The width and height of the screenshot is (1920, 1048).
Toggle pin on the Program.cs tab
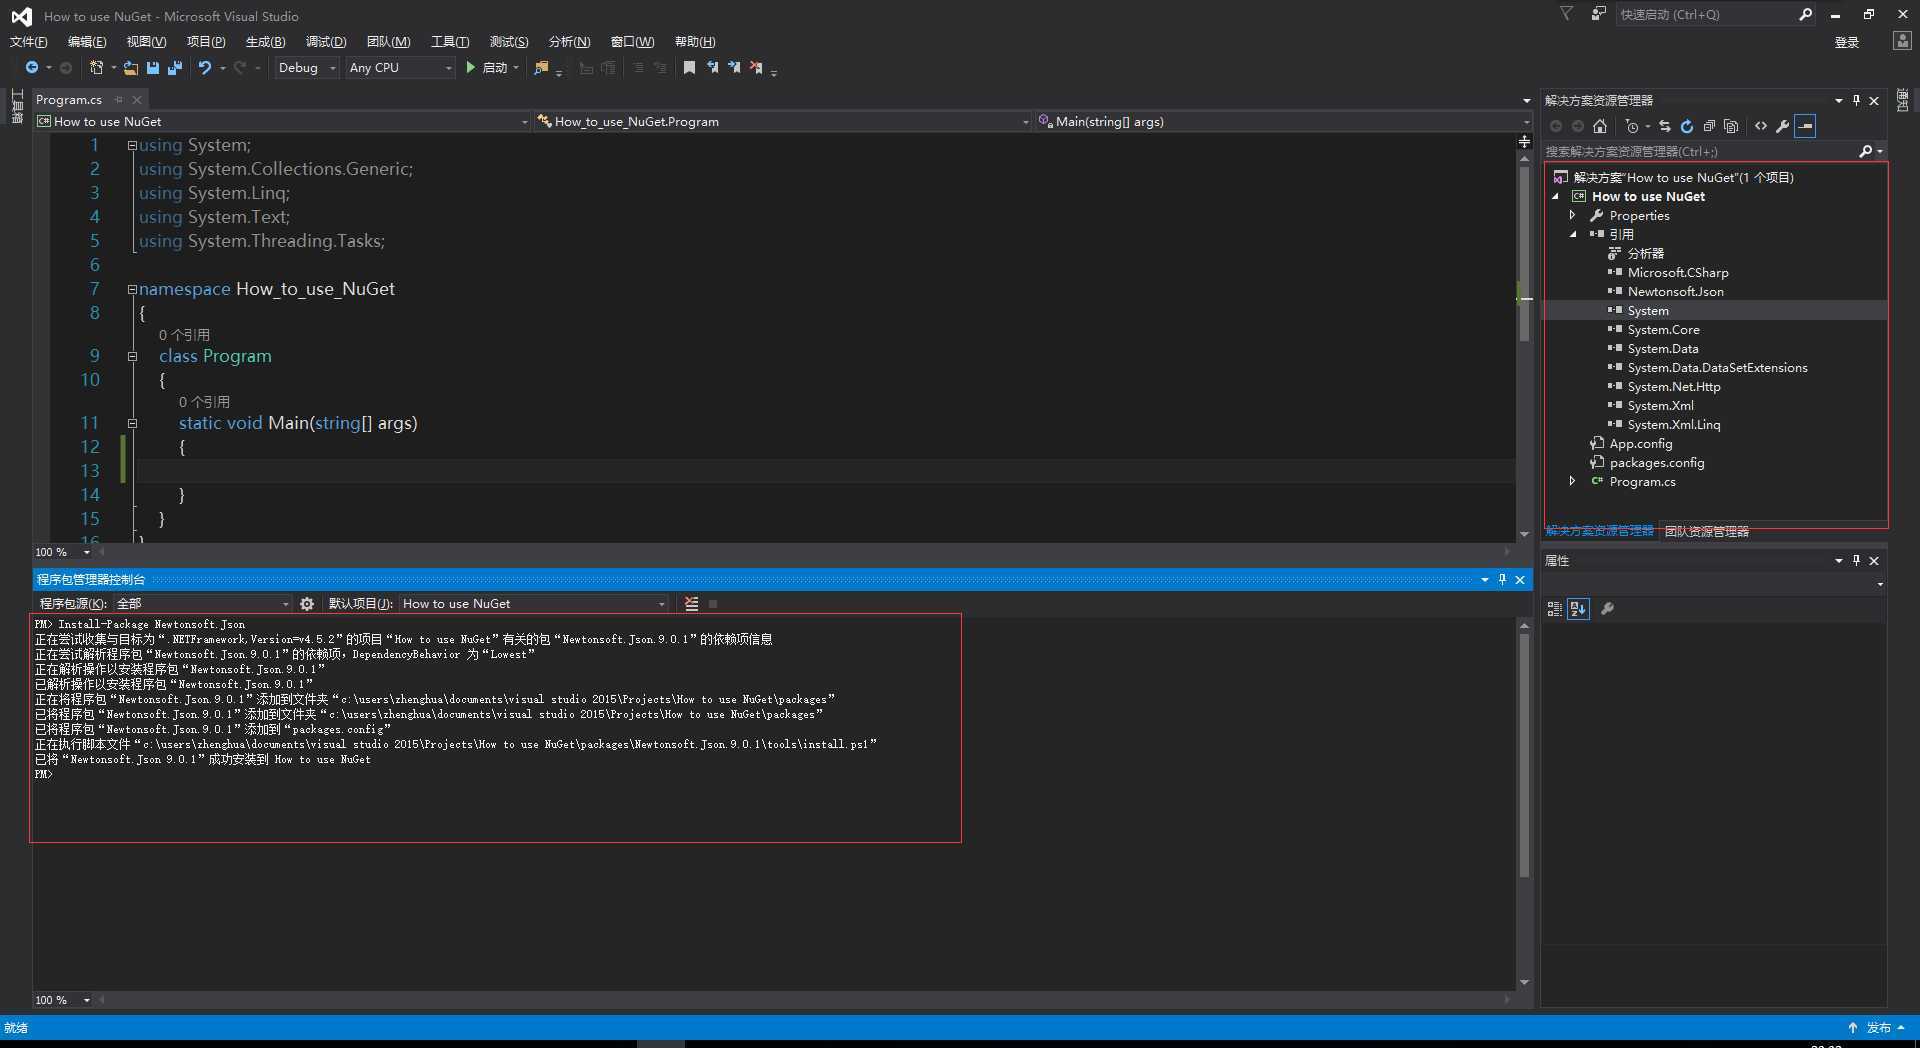(119, 99)
